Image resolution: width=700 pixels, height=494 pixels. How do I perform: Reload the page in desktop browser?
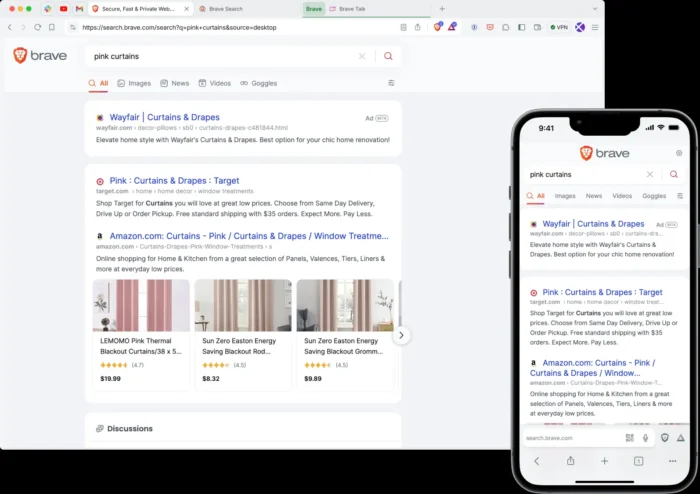(x=38, y=27)
